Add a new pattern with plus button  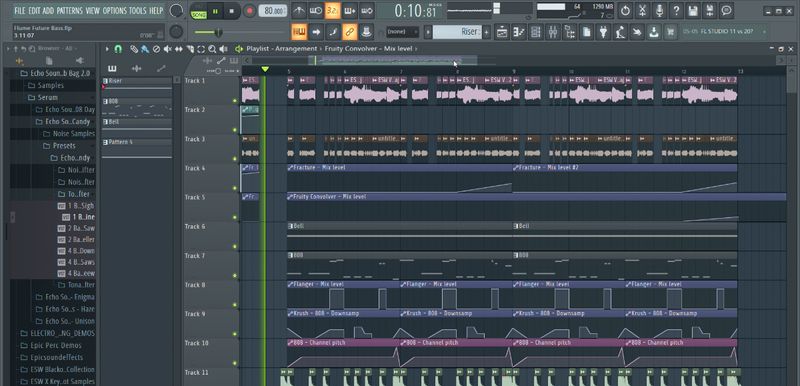pos(487,32)
